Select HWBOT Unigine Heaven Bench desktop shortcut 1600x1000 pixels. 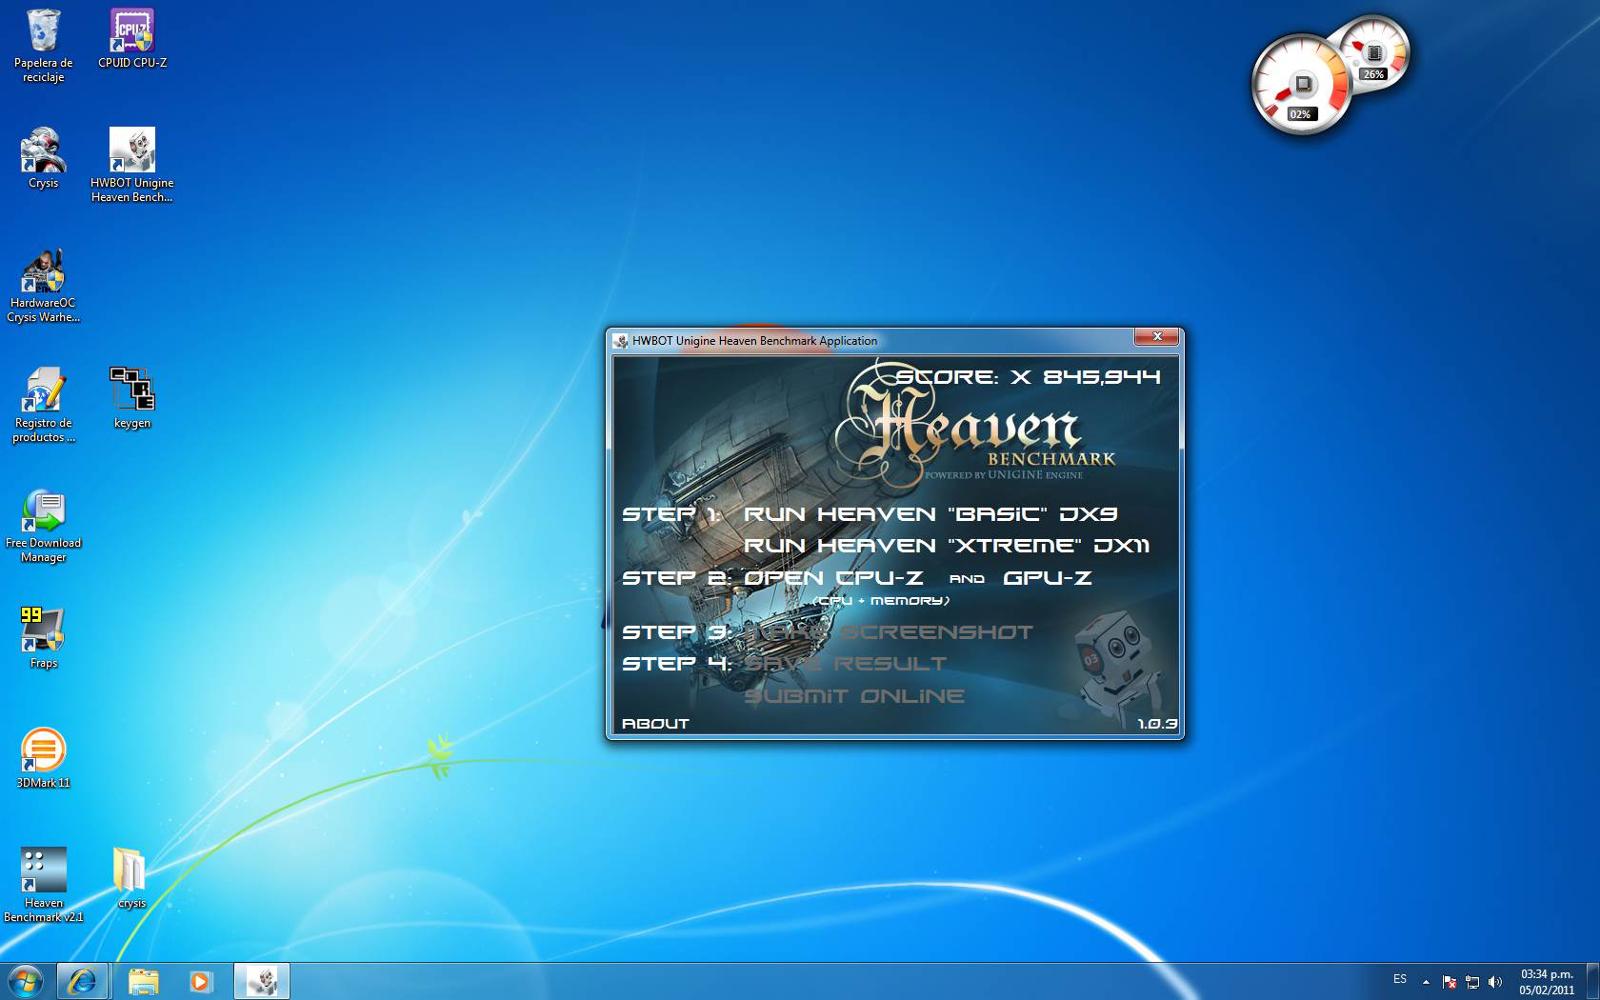(x=132, y=166)
